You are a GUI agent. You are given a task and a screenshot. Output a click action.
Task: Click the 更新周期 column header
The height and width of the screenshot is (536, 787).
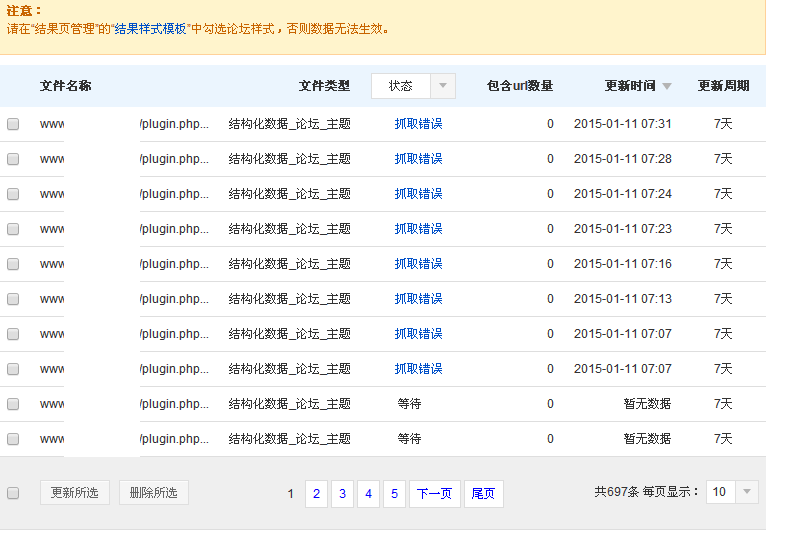pos(723,86)
